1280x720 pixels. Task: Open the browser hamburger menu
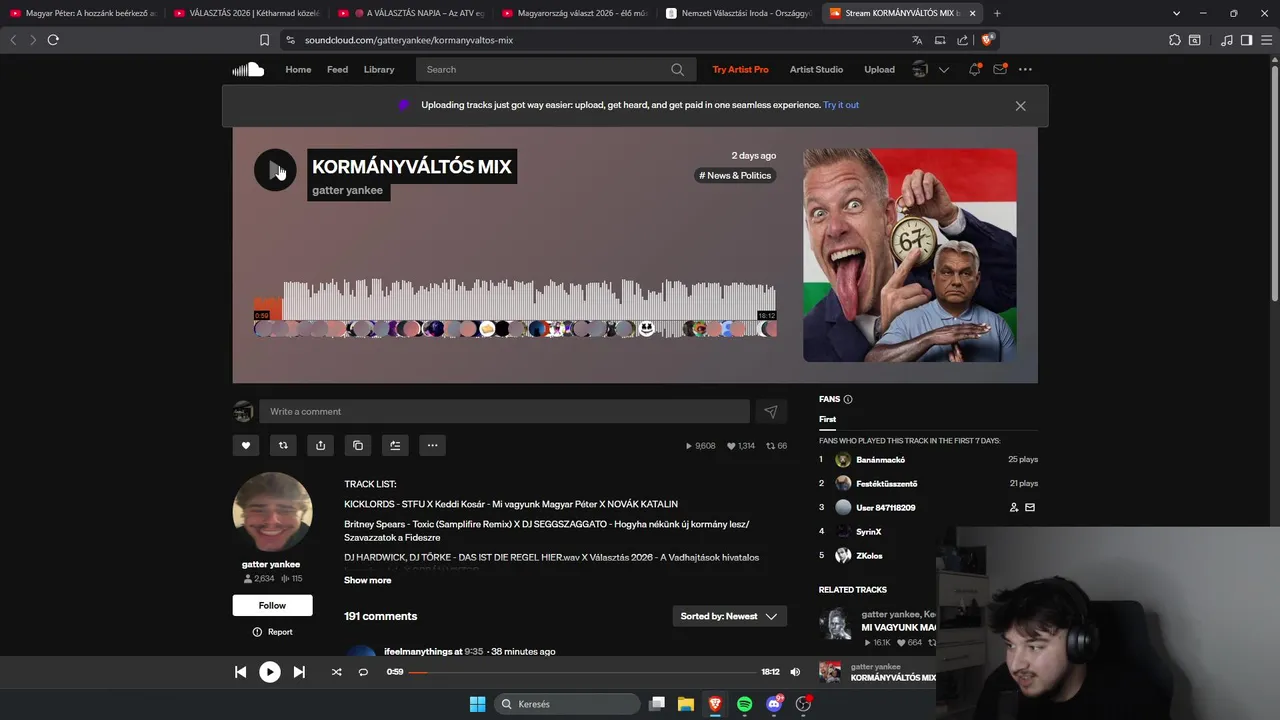coord(1265,40)
